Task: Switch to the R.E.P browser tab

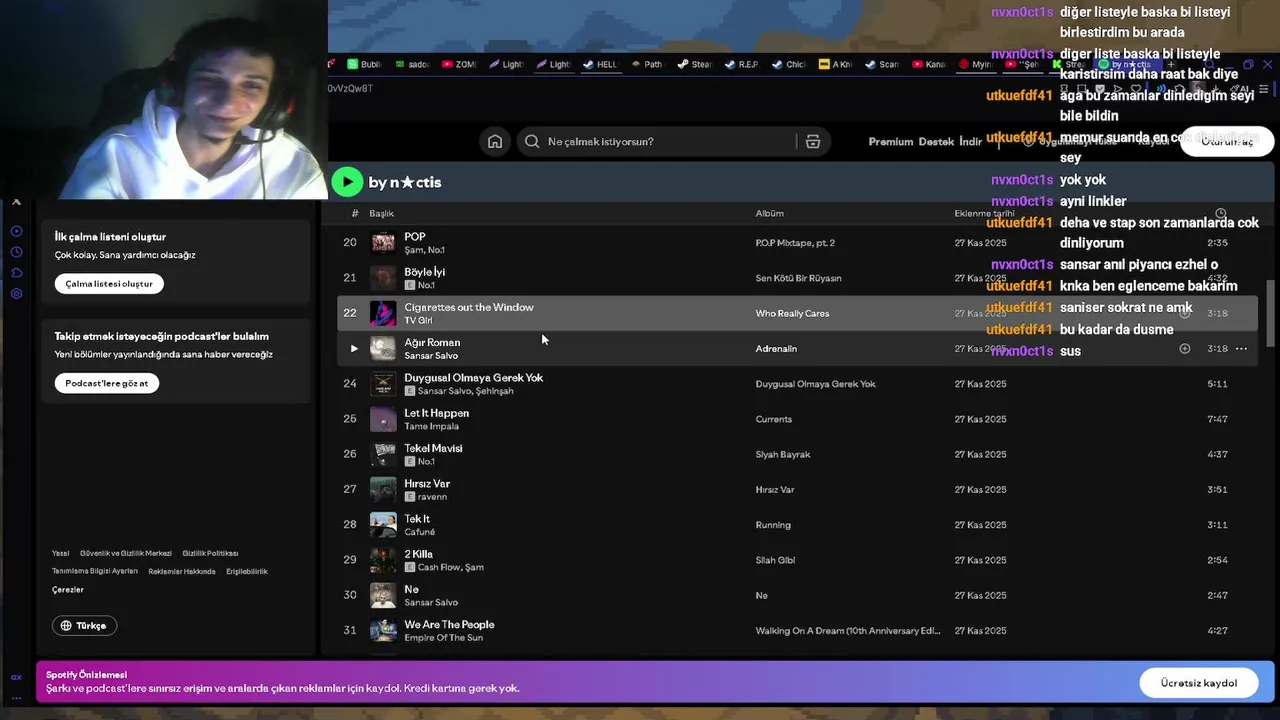Action: (741, 64)
